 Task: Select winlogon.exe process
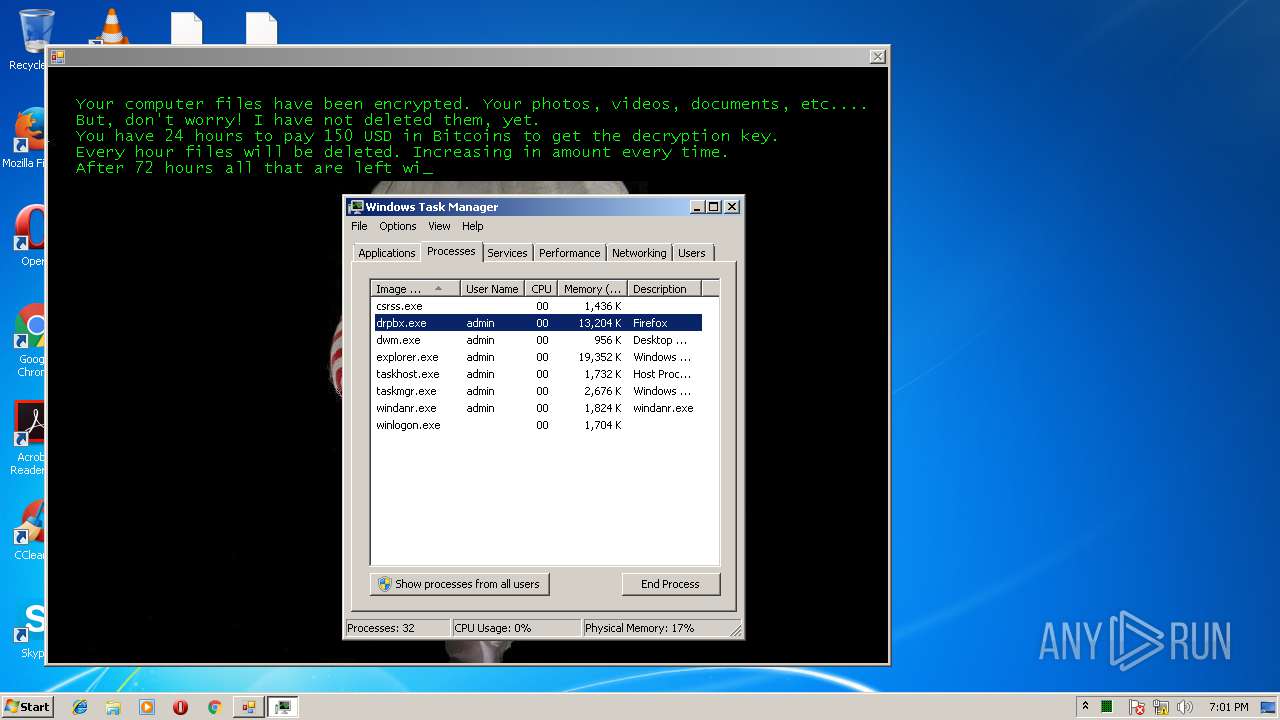click(x=537, y=425)
